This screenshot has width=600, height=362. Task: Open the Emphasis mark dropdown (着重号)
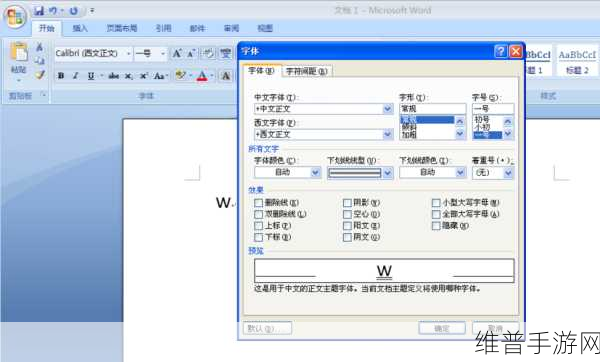tap(508, 173)
